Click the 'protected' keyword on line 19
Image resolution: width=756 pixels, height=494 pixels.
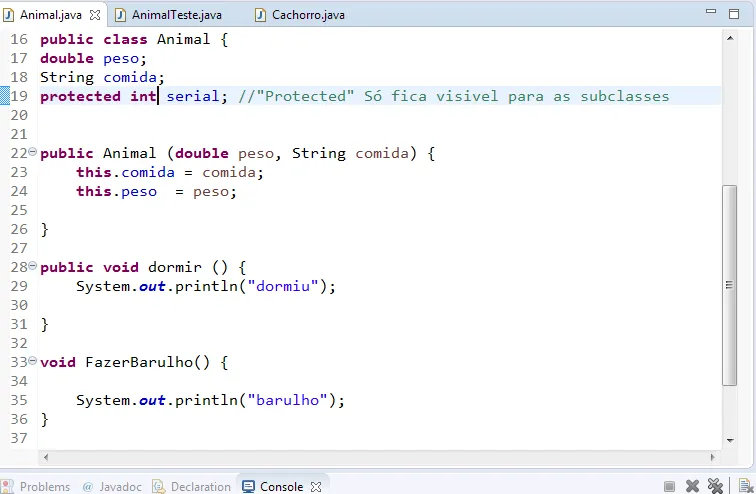pos(81,96)
